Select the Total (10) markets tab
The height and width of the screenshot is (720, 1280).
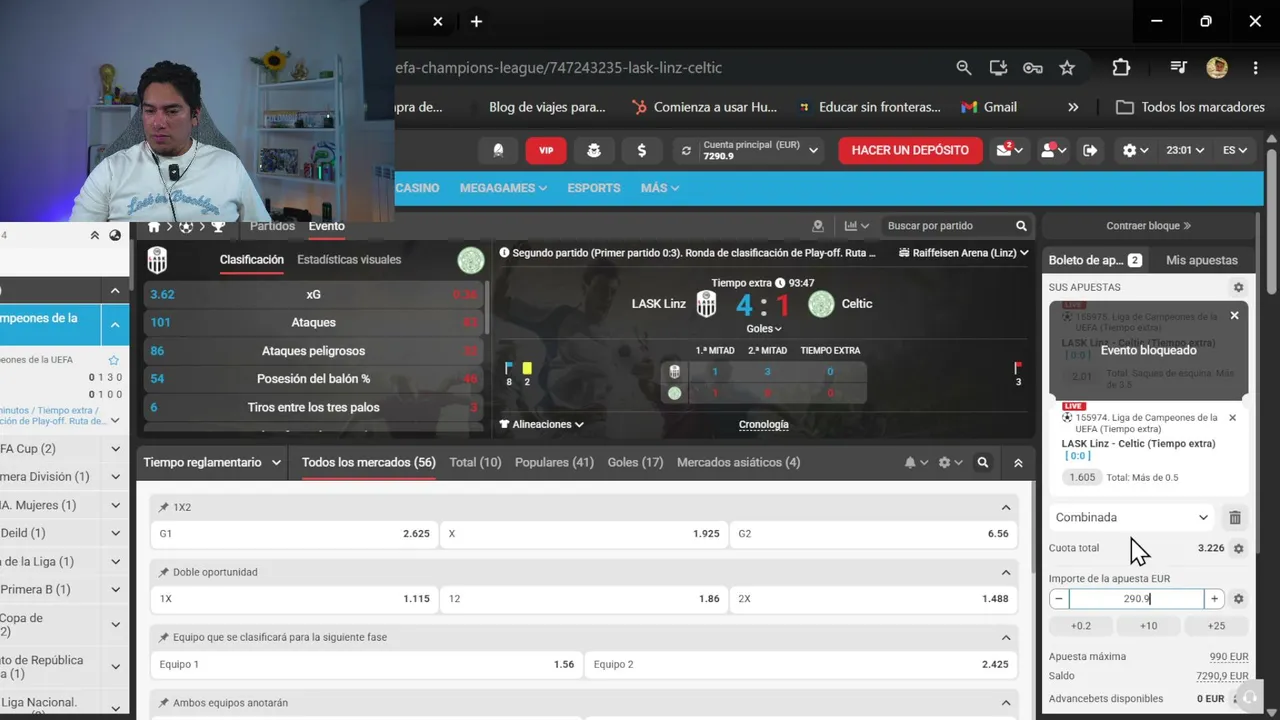pyautogui.click(x=475, y=463)
